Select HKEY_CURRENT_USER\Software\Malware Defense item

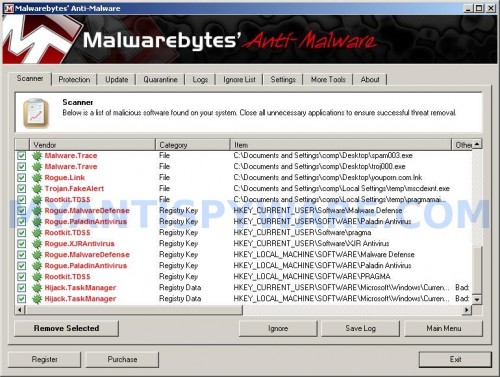[318, 211]
